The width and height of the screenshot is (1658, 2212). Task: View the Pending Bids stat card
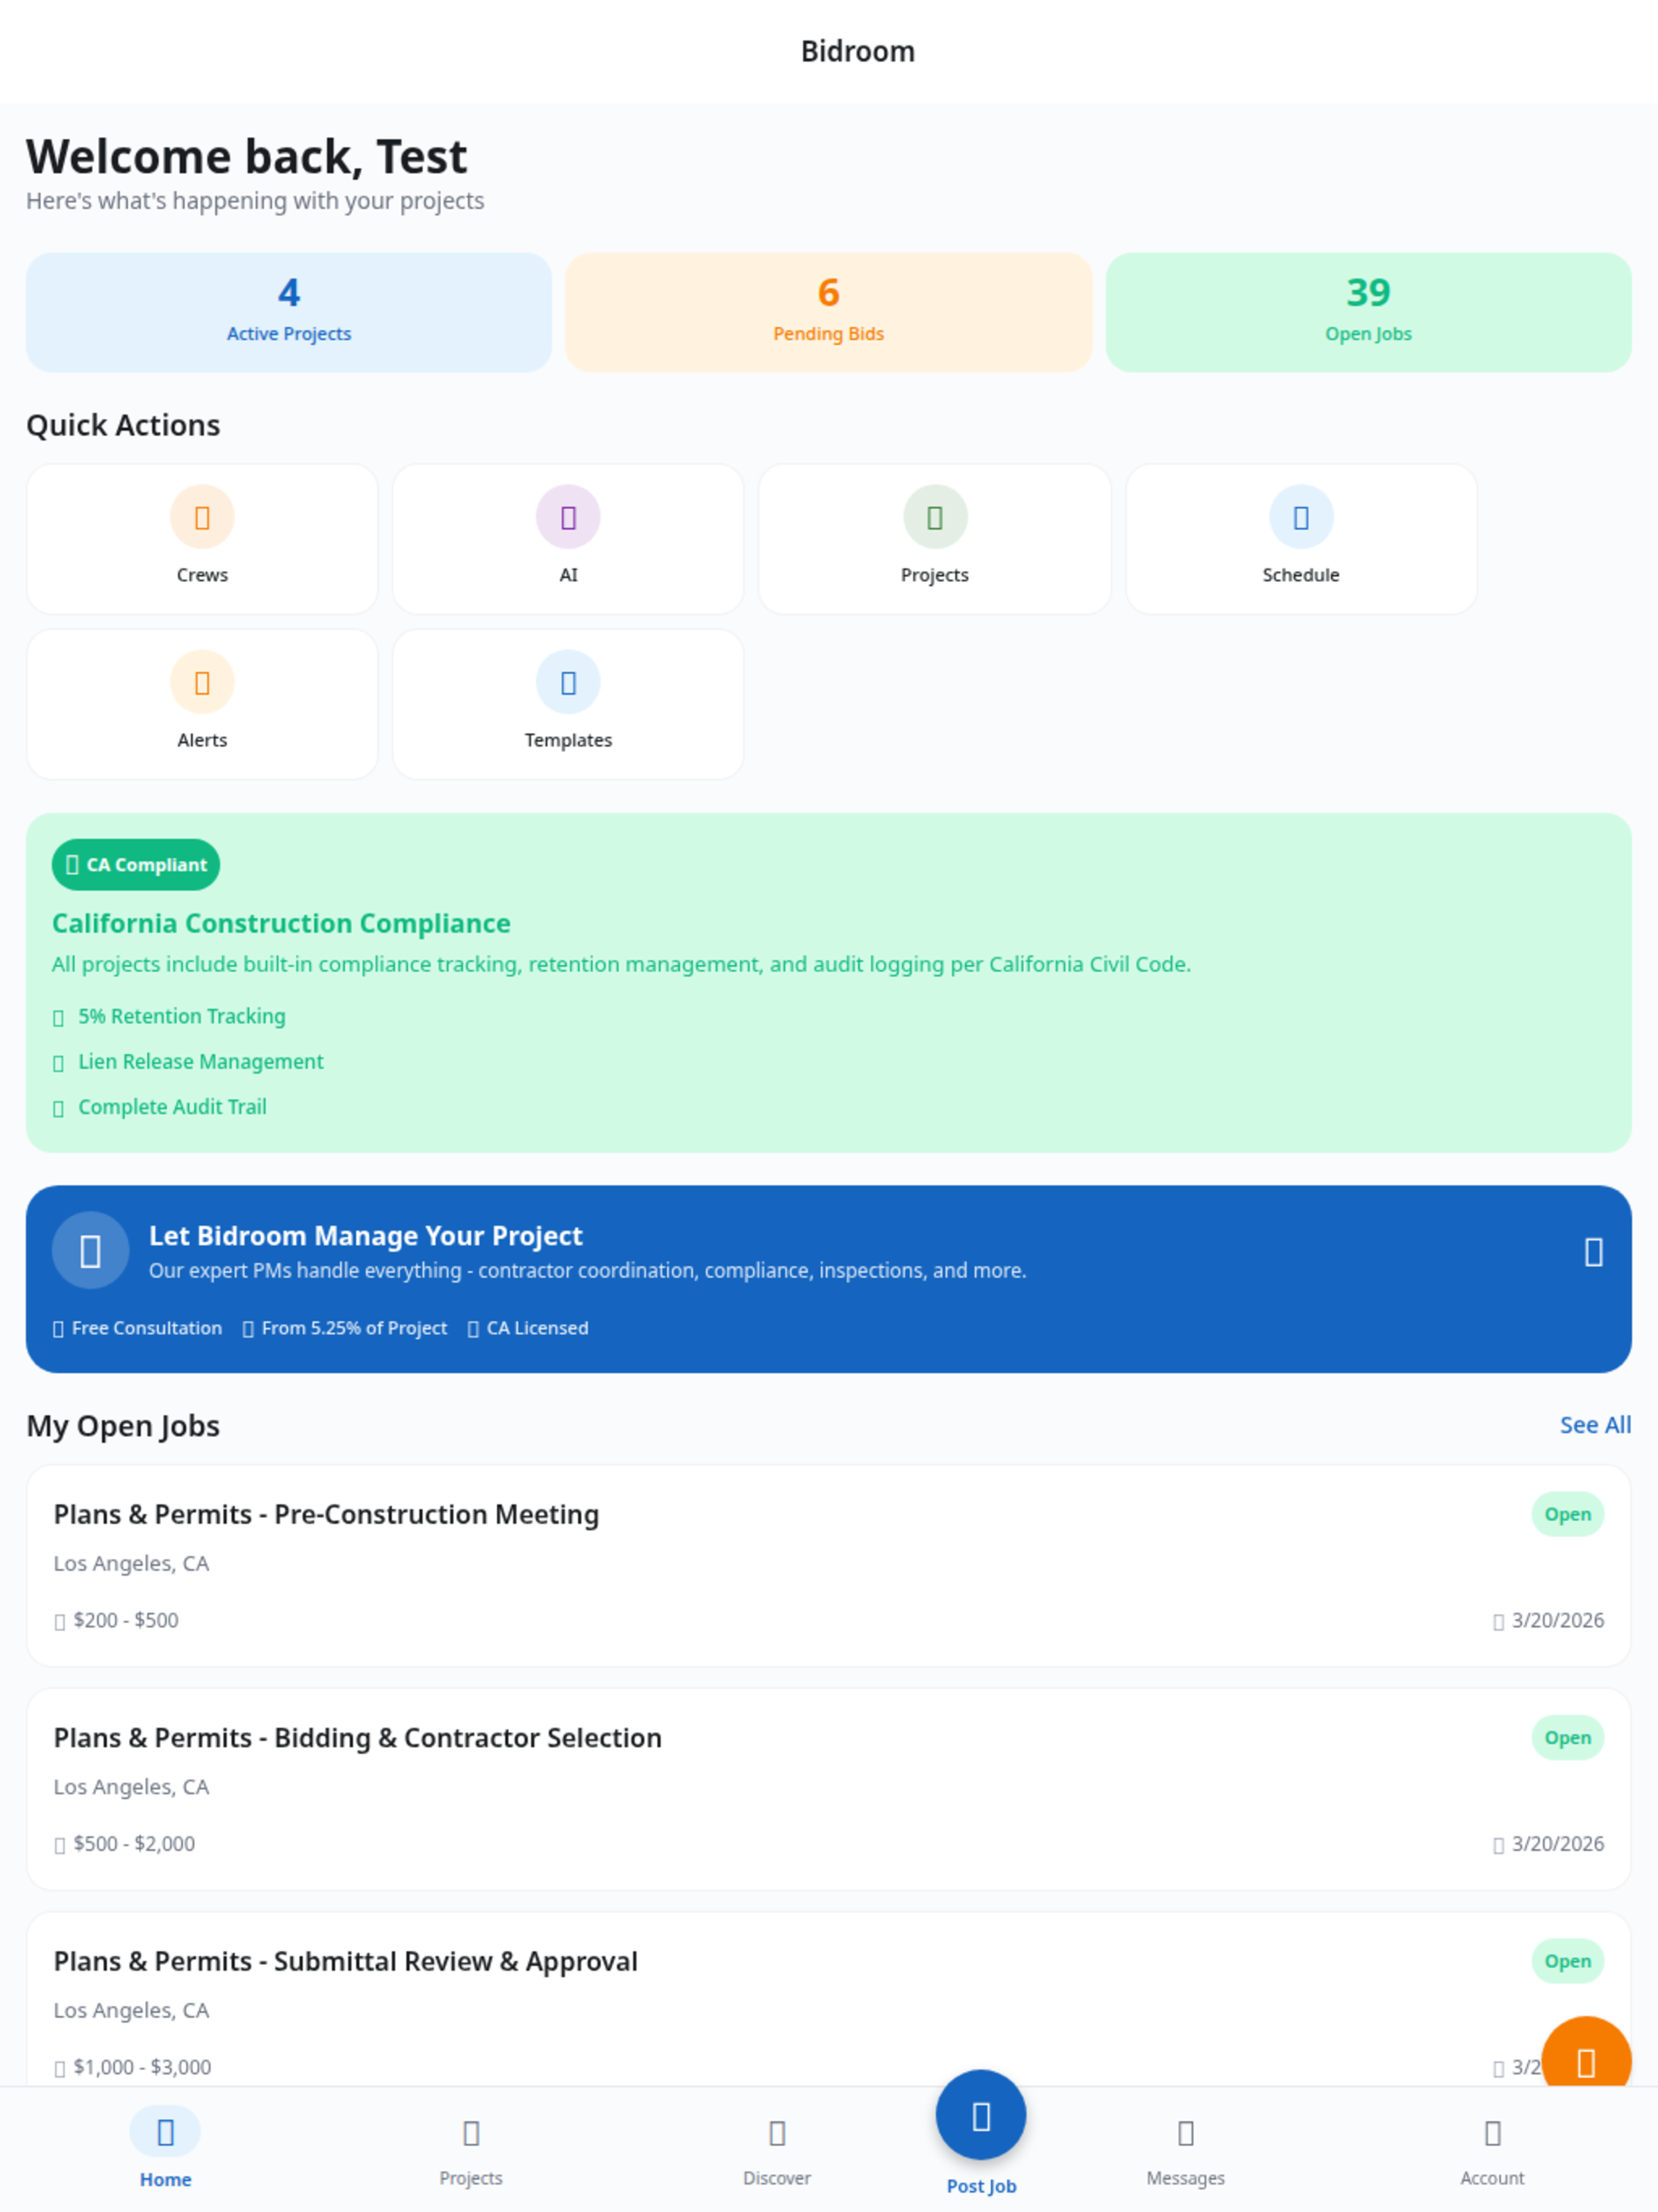(828, 312)
